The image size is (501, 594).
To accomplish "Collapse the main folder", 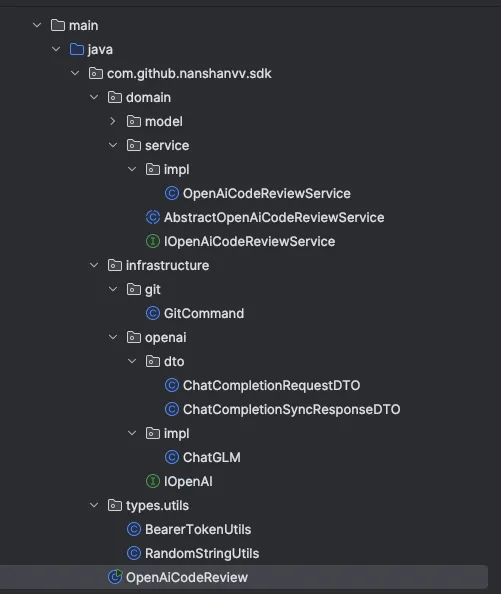I will [x=37, y=25].
